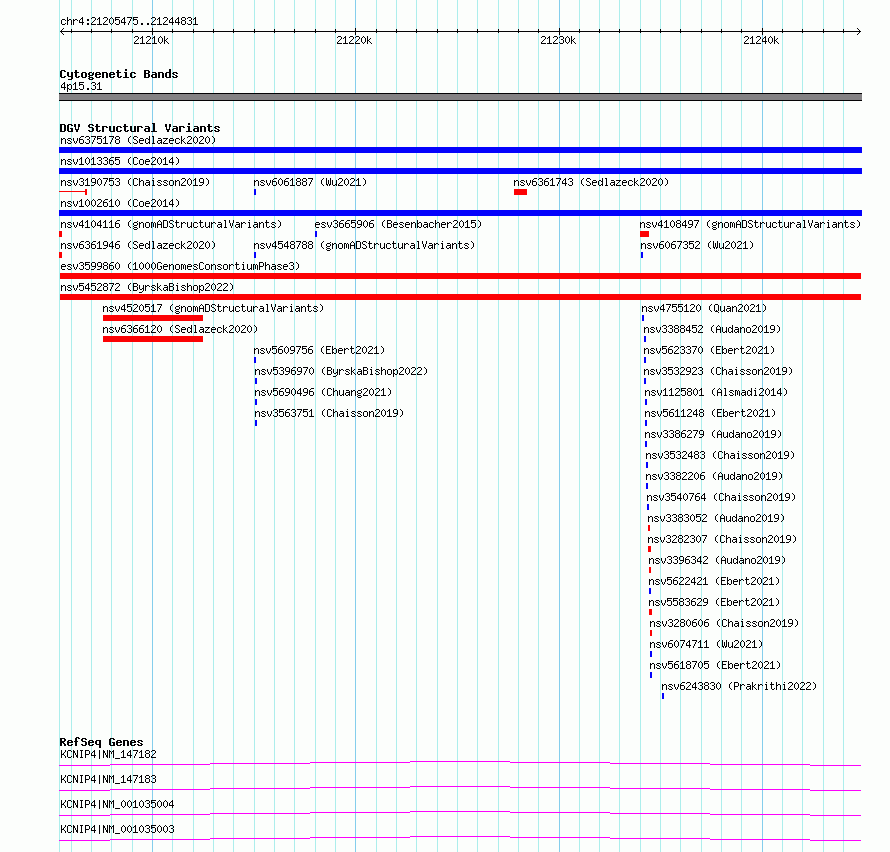Viewport: 890px width, 852px height.
Task: Click nsv4548788 (gnomADStructuralVariants) label
Action: click(x=364, y=245)
